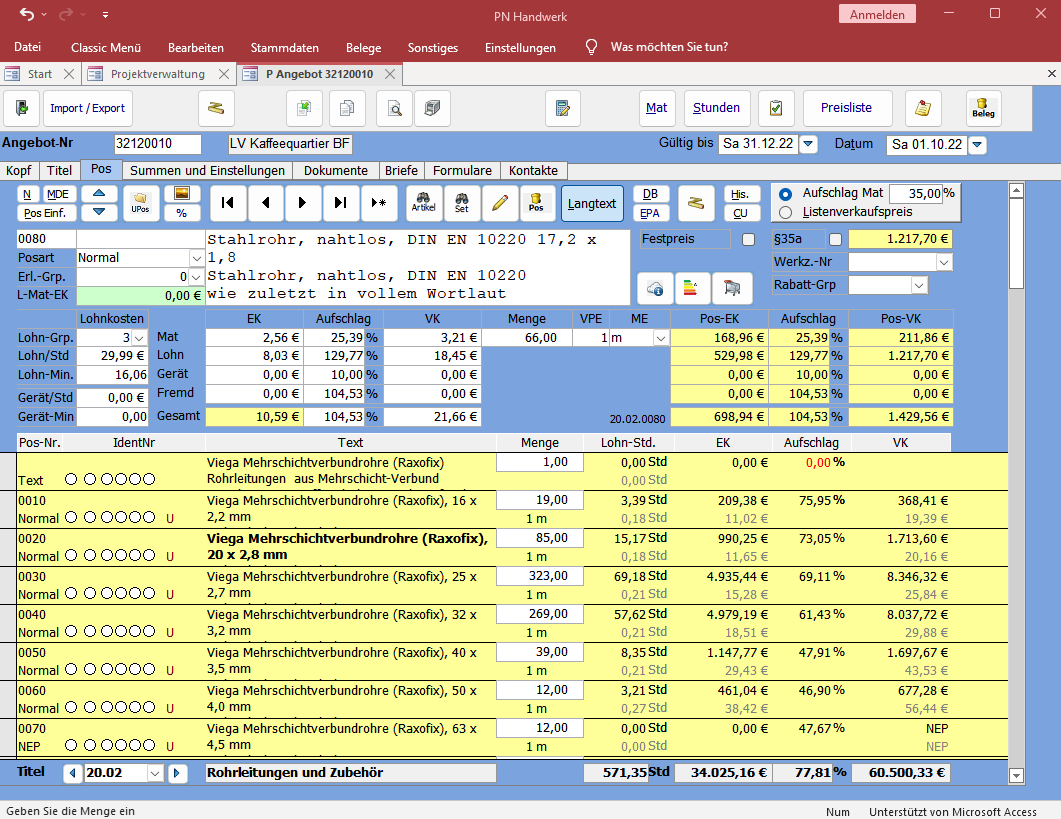Click the Preisliste button

click(x=846, y=108)
